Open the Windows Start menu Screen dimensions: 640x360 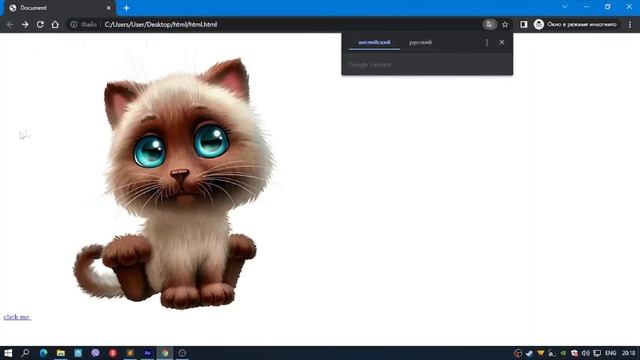(8, 353)
